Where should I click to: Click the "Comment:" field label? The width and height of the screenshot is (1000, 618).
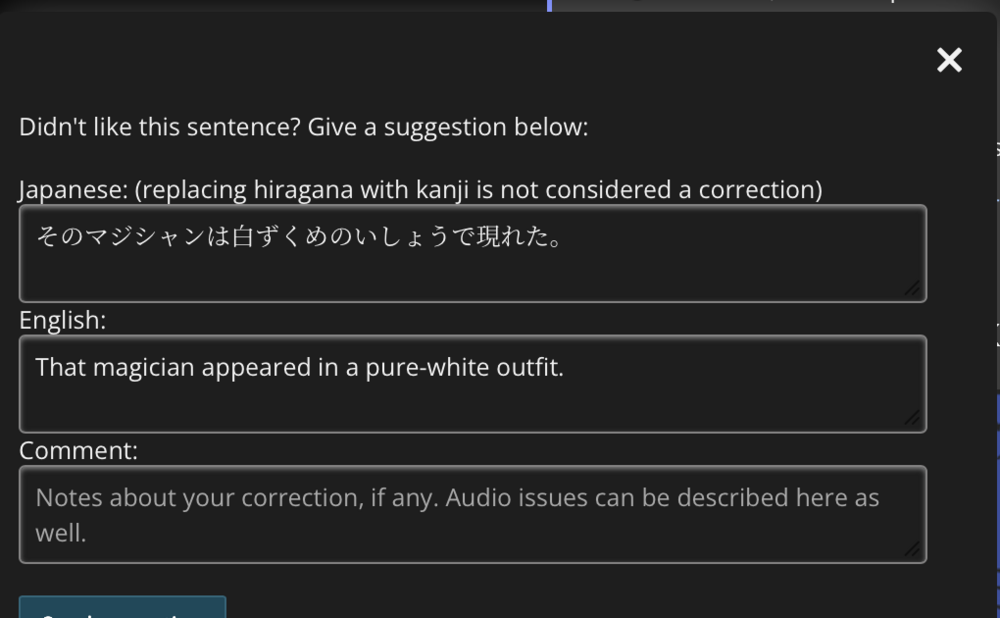(78, 450)
